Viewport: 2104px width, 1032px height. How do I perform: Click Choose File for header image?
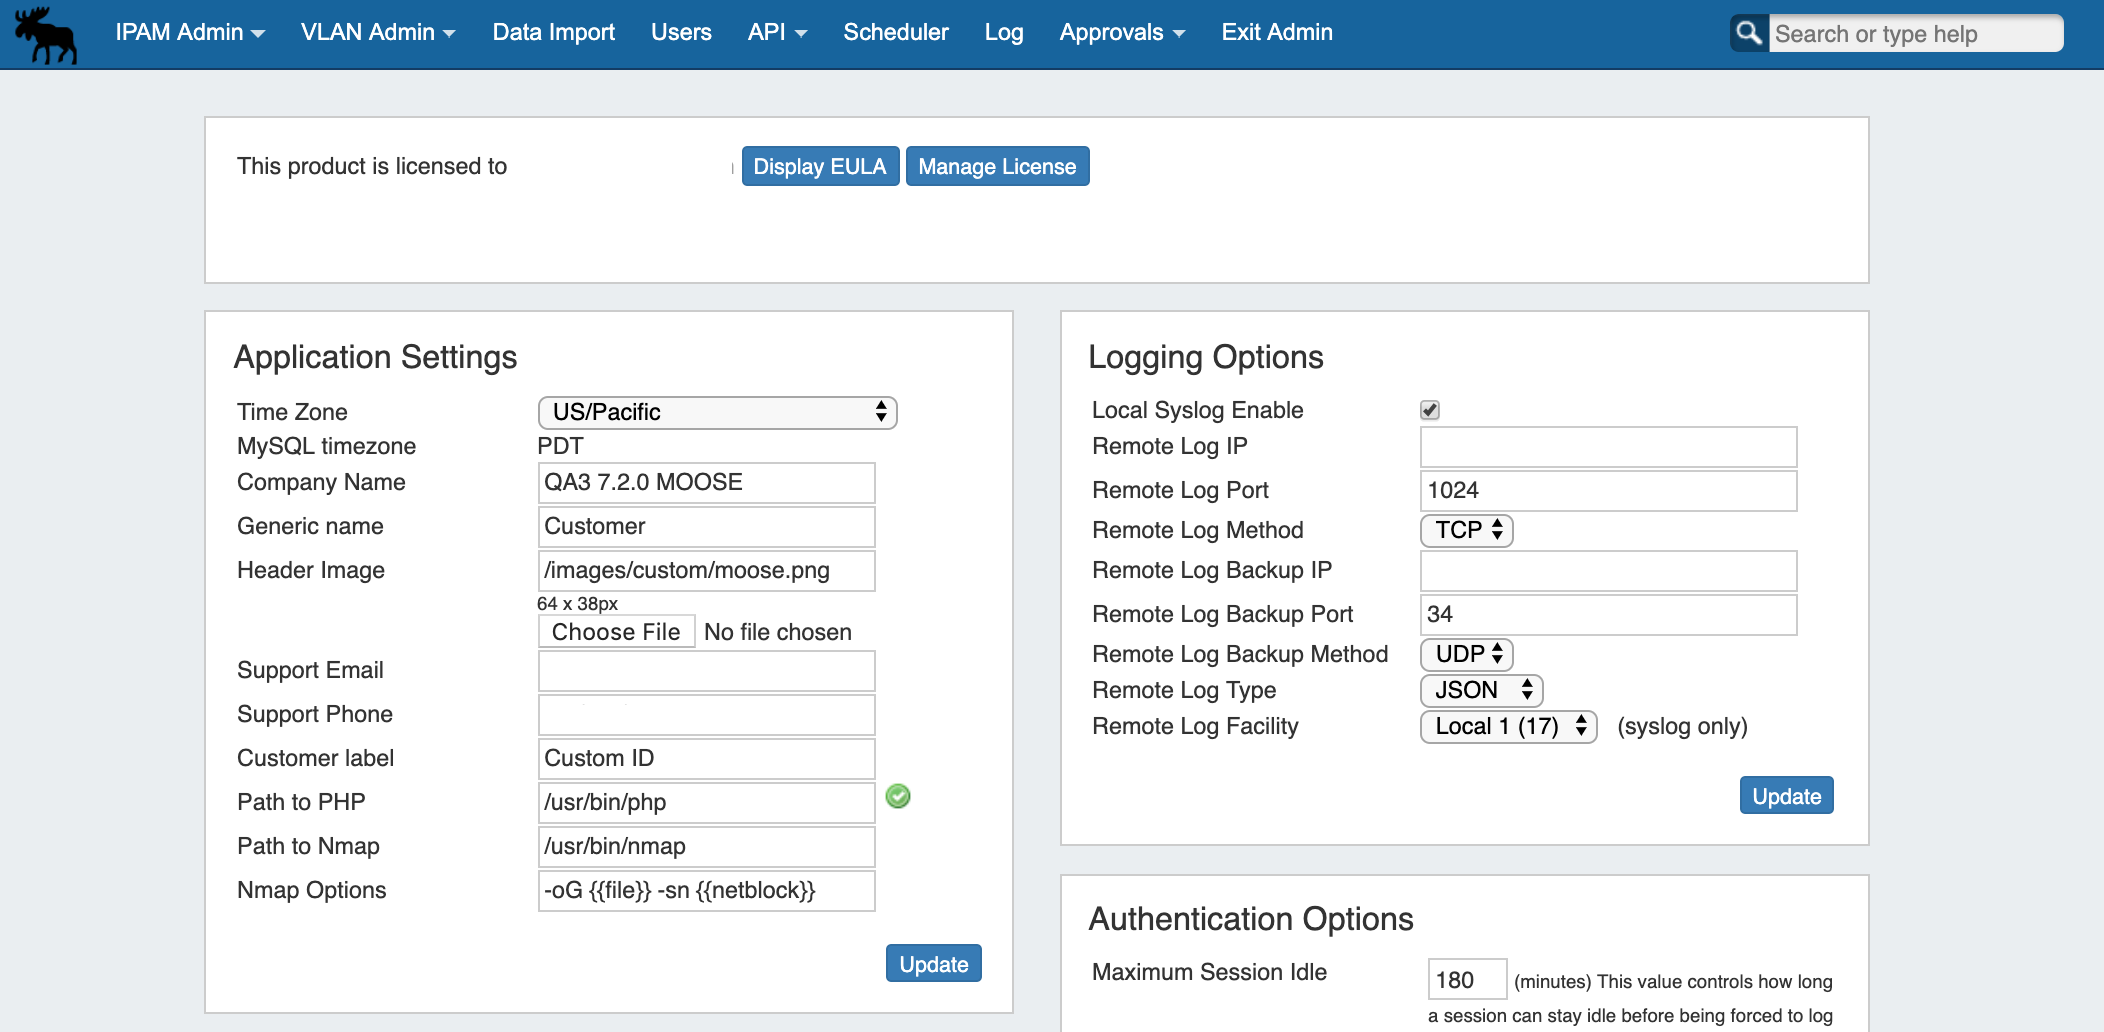tap(616, 632)
